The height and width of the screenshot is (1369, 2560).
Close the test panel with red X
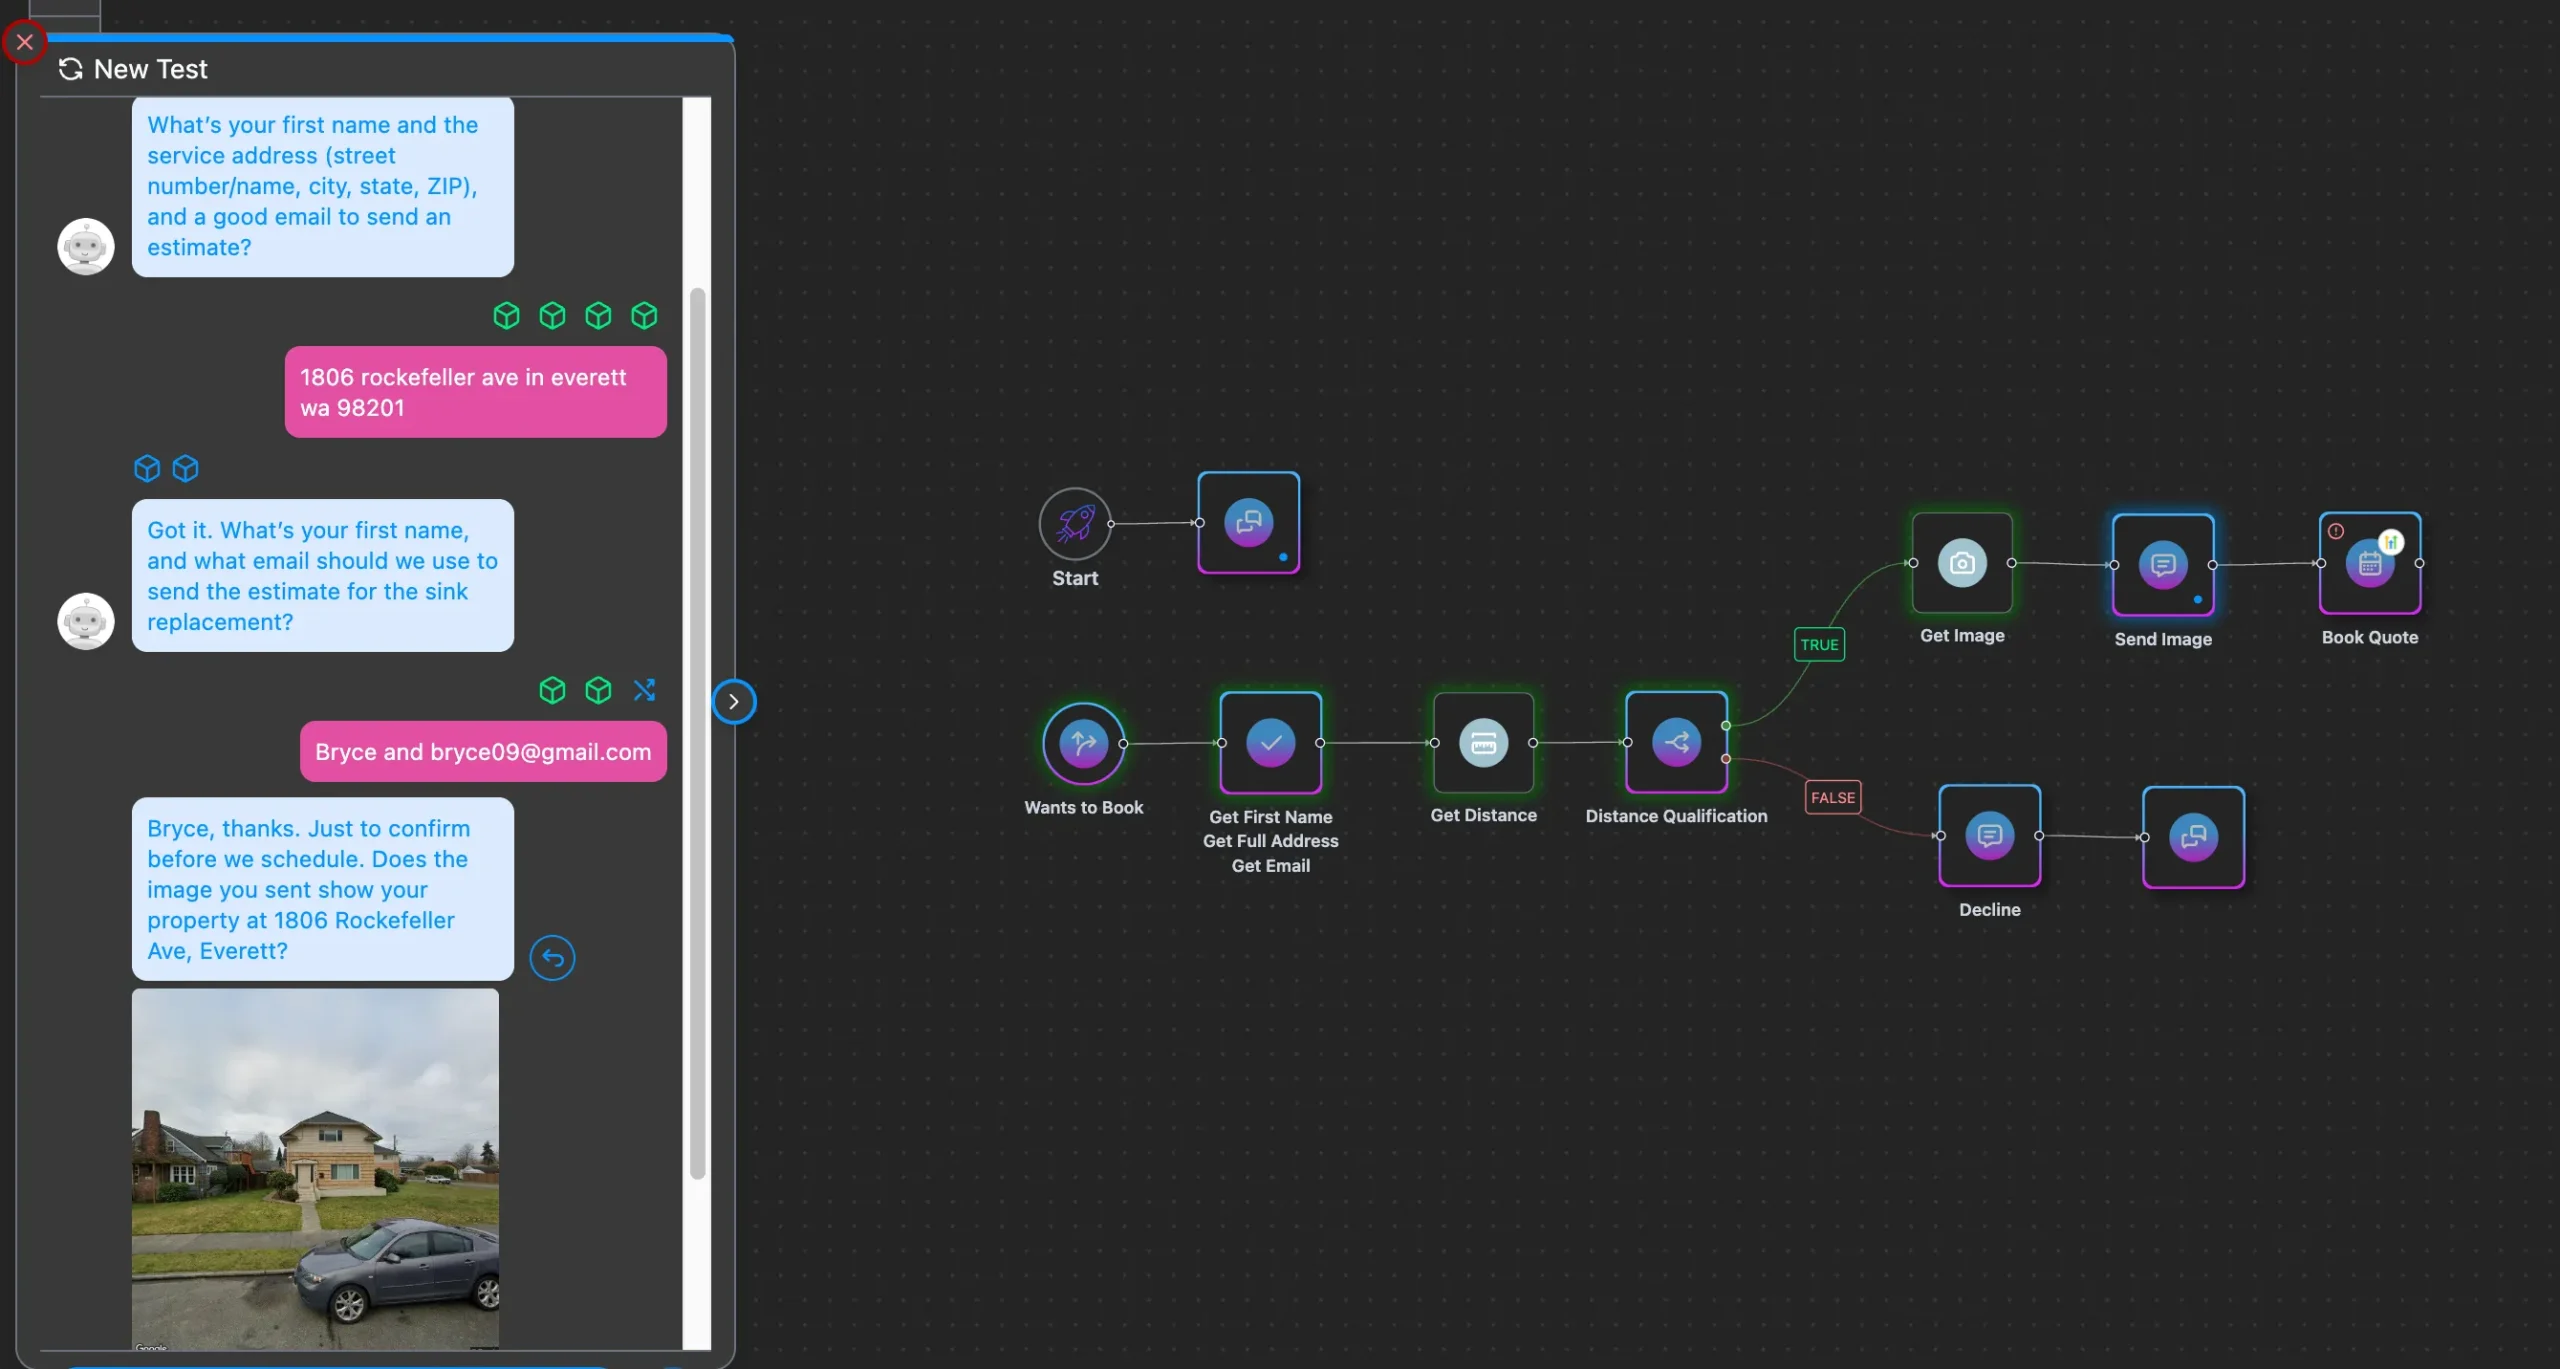tap(25, 42)
